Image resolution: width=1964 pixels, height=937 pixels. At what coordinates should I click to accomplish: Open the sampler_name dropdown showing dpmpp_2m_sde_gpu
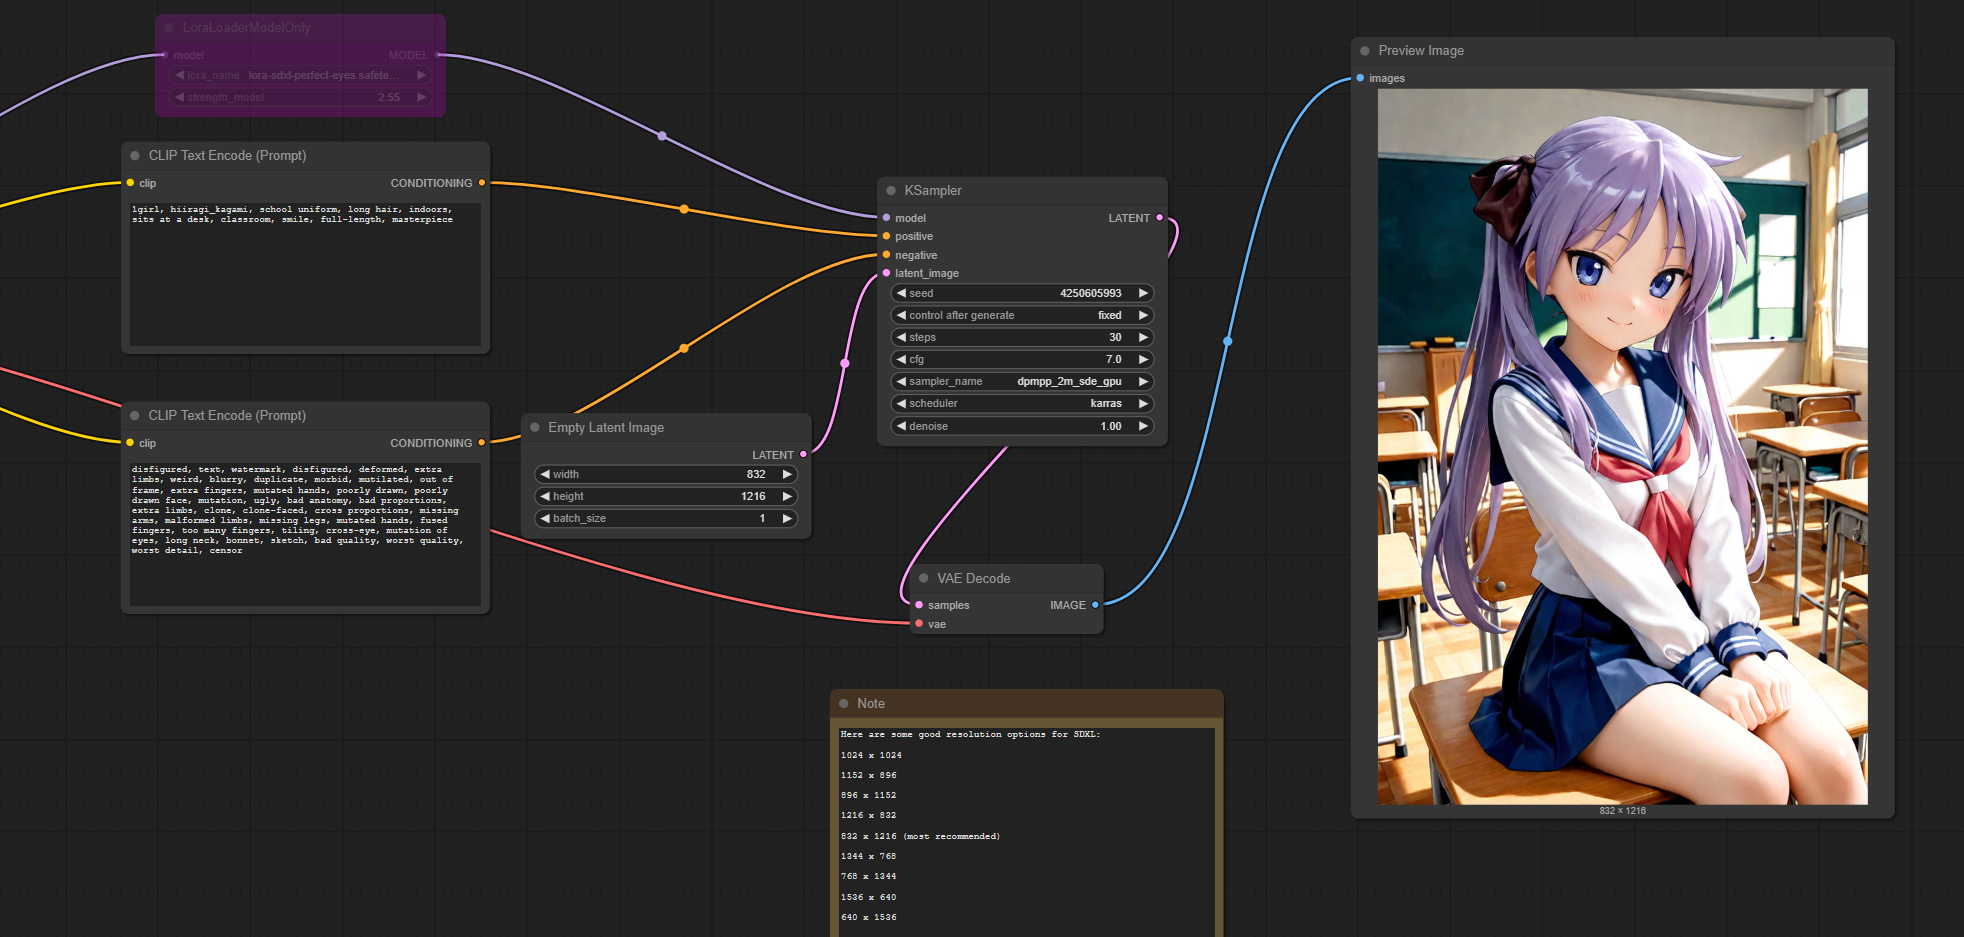point(1022,381)
